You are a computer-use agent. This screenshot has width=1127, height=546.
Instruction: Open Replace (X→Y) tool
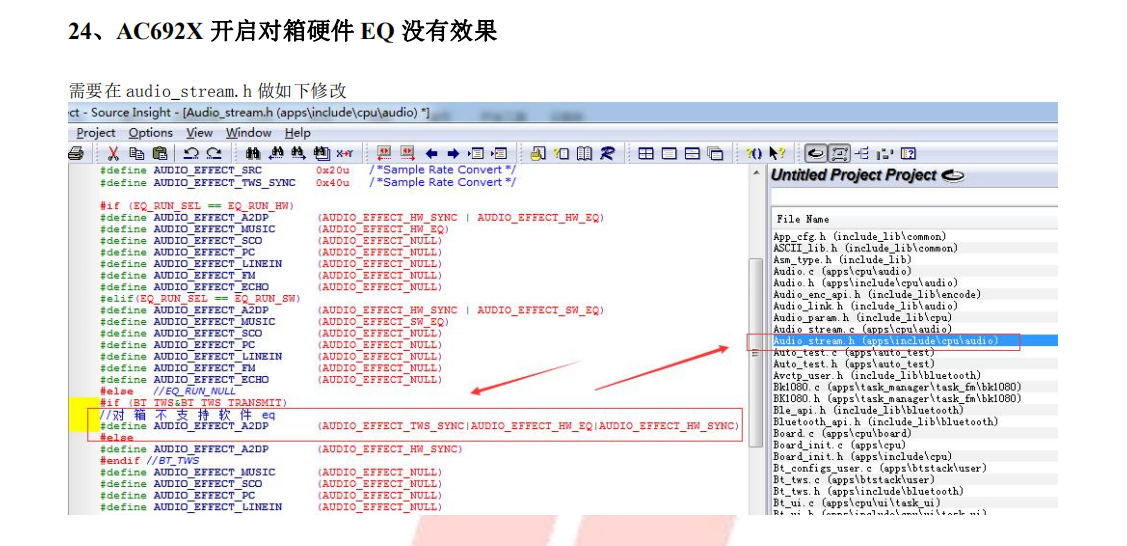[x=345, y=153]
